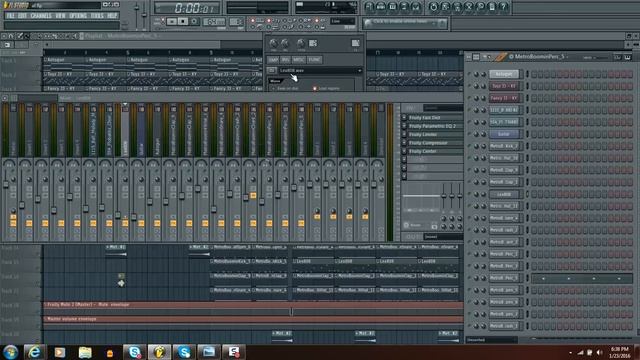Open the Lex808 sample file dropdown
Viewport: 640px width, 360px height.
(x=320, y=71)
